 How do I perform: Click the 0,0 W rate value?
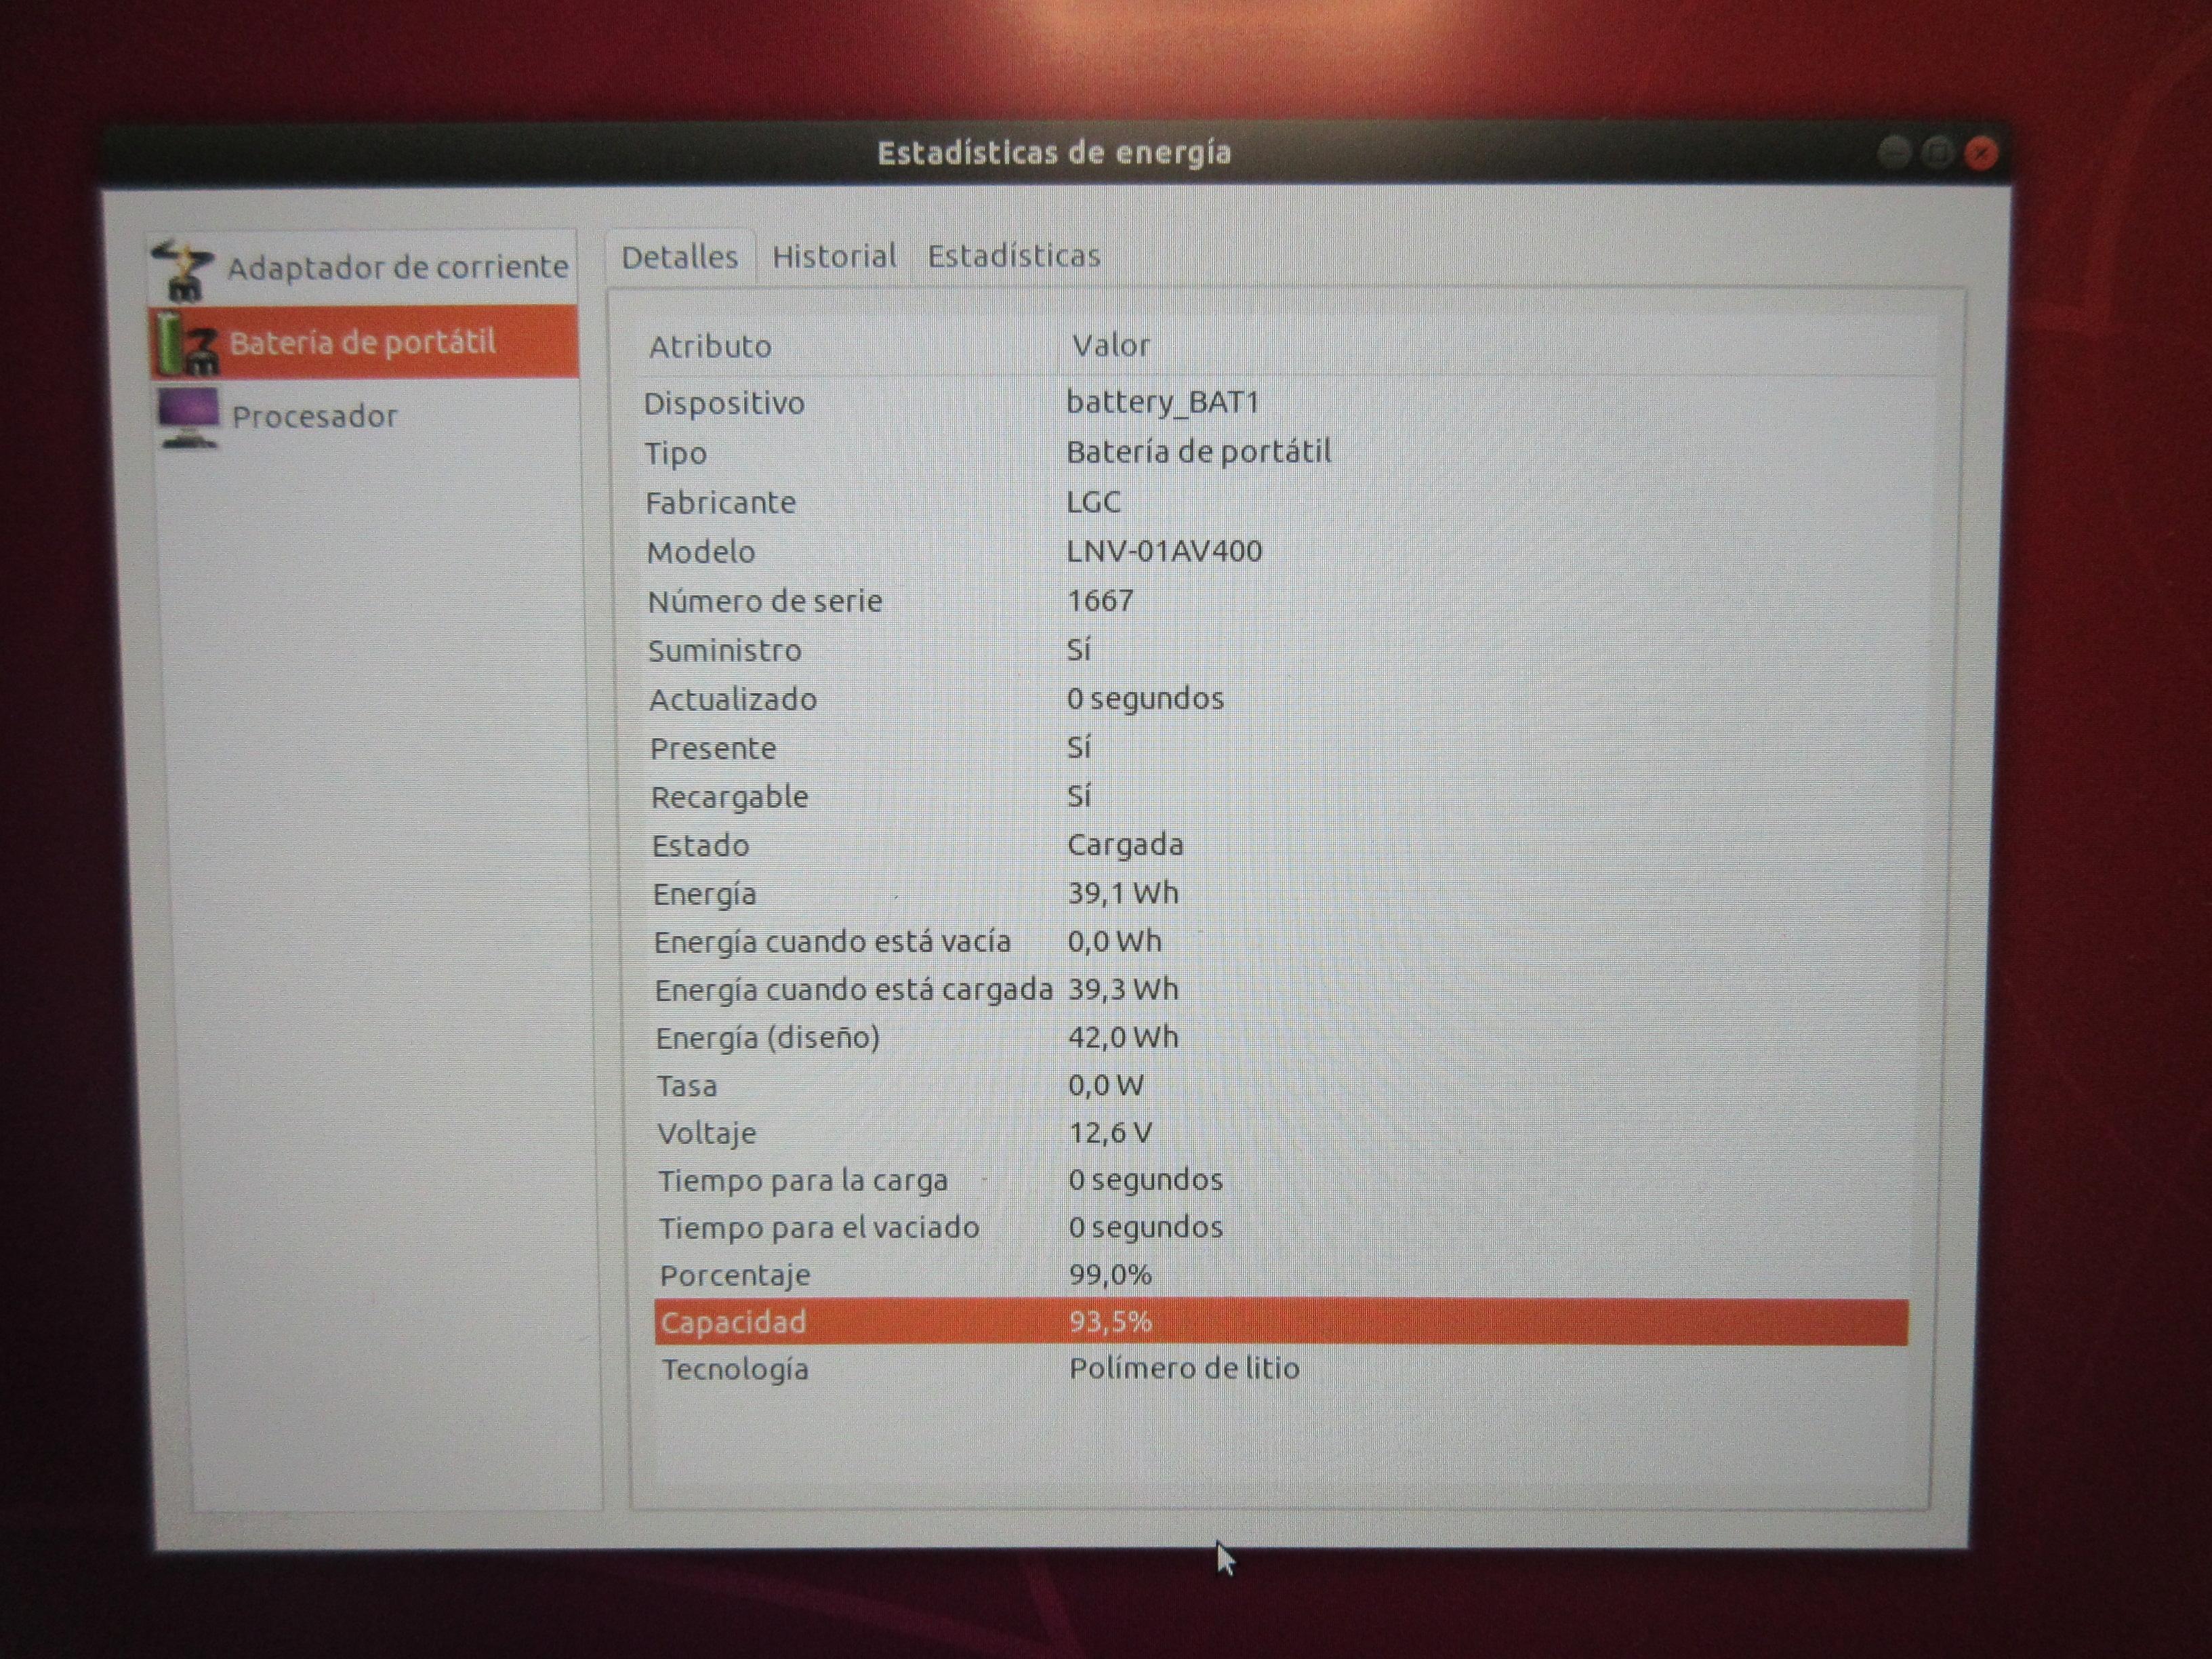tap(1106, 1085)
